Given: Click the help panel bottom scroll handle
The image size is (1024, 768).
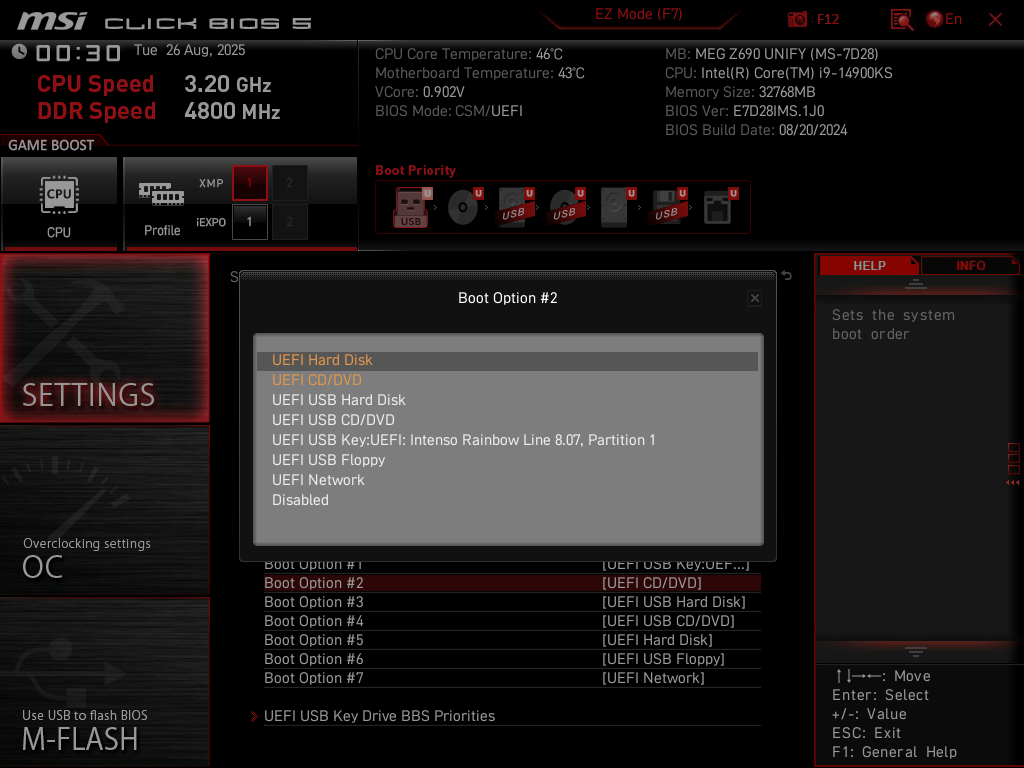Looking at the screenshot, I should 916,652.
